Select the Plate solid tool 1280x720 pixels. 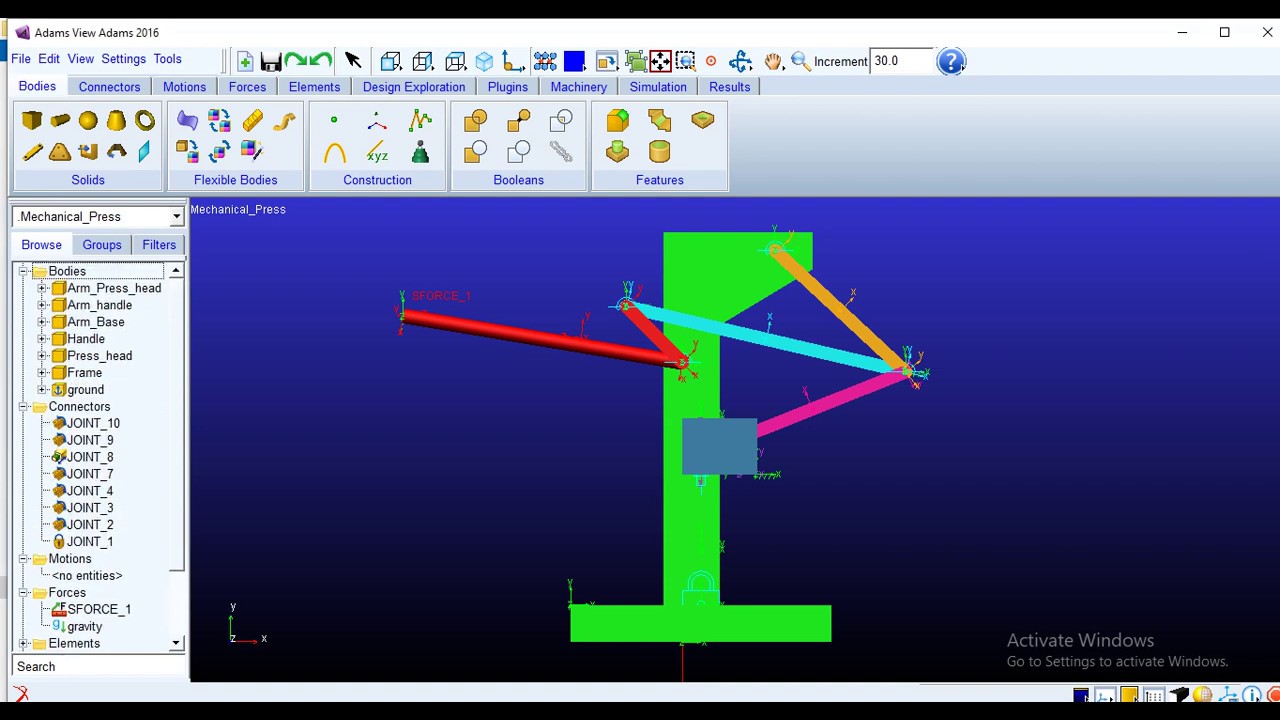[x=60, y=152]
